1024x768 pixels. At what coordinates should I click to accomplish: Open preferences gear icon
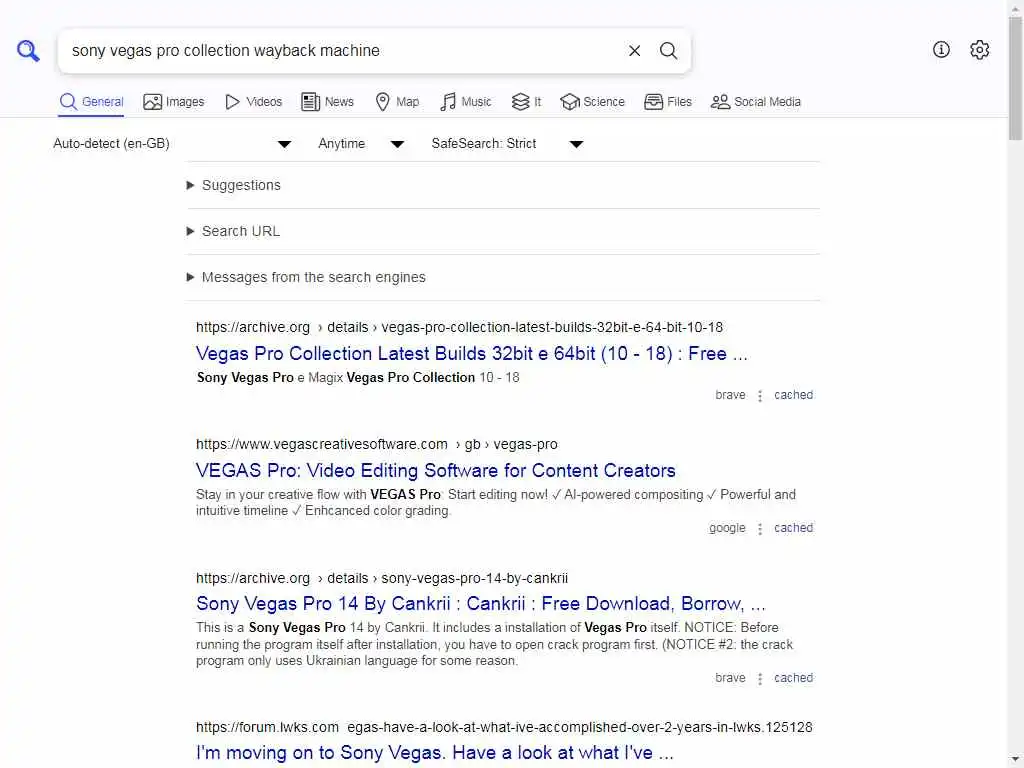[979, 50]
